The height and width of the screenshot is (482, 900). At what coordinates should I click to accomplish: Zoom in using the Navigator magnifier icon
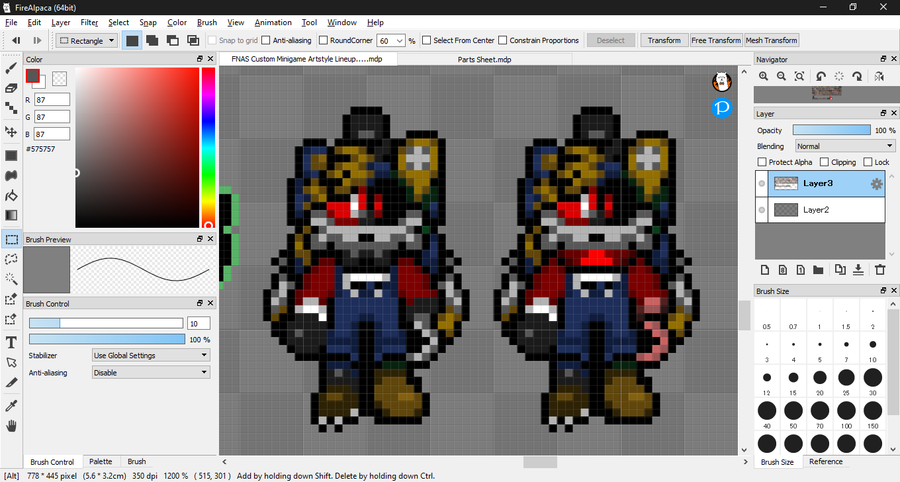pos(763,76)
